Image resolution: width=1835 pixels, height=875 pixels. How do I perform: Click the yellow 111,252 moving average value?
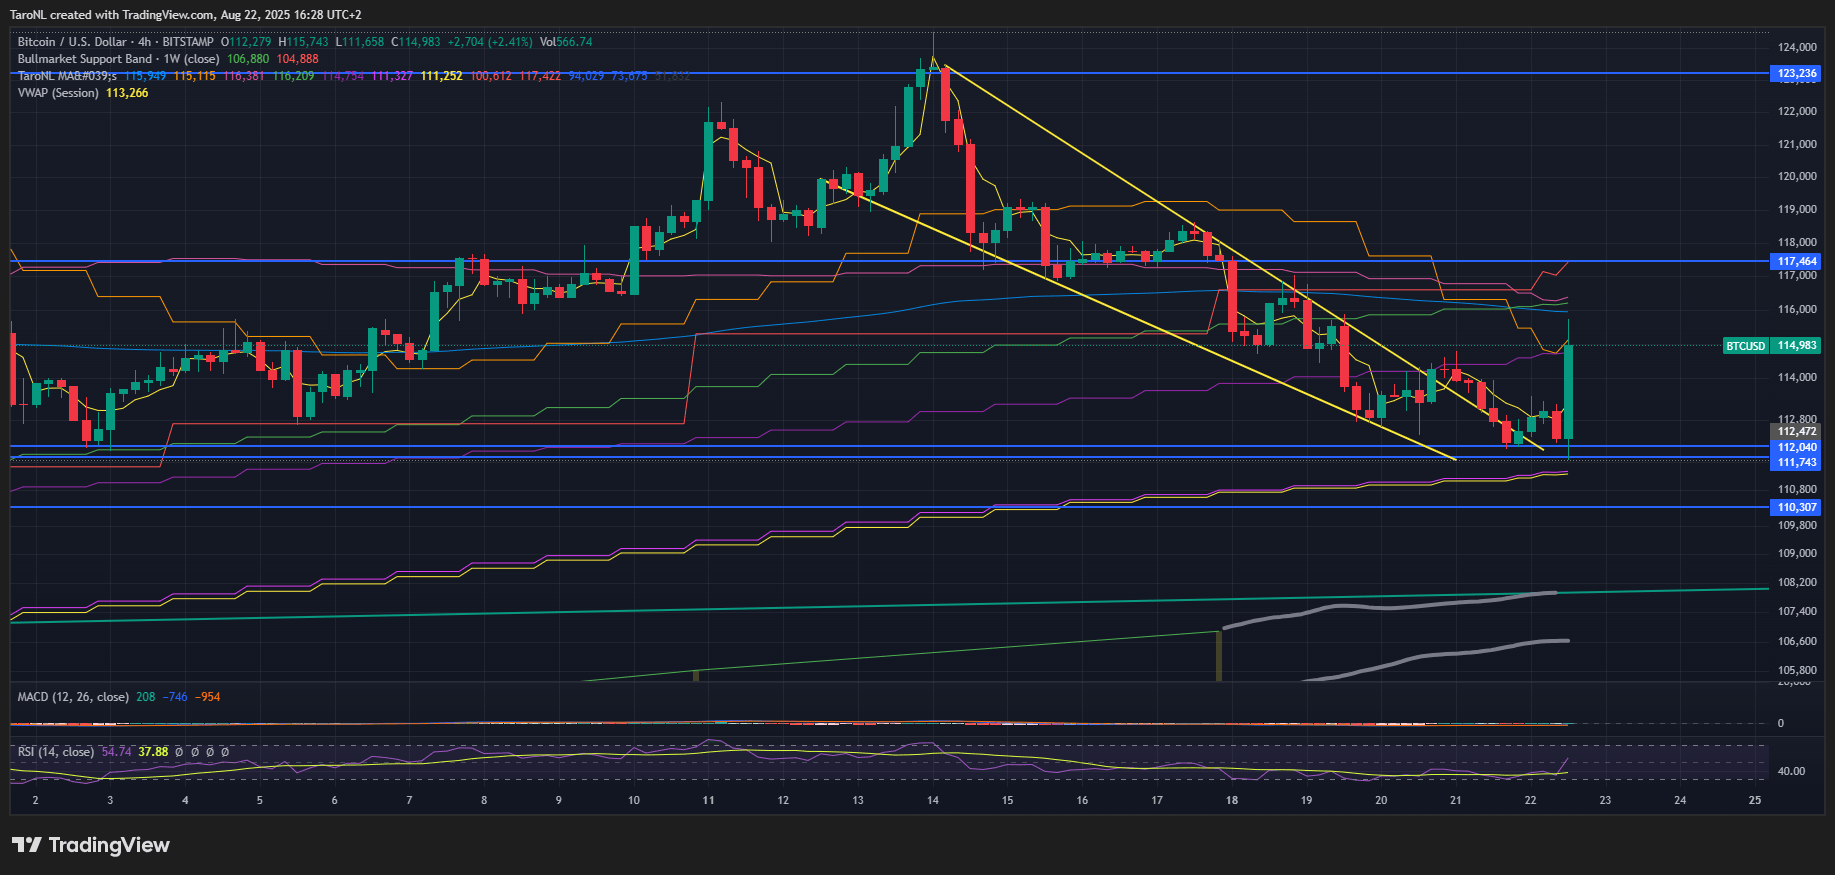[x=442, y=76]
